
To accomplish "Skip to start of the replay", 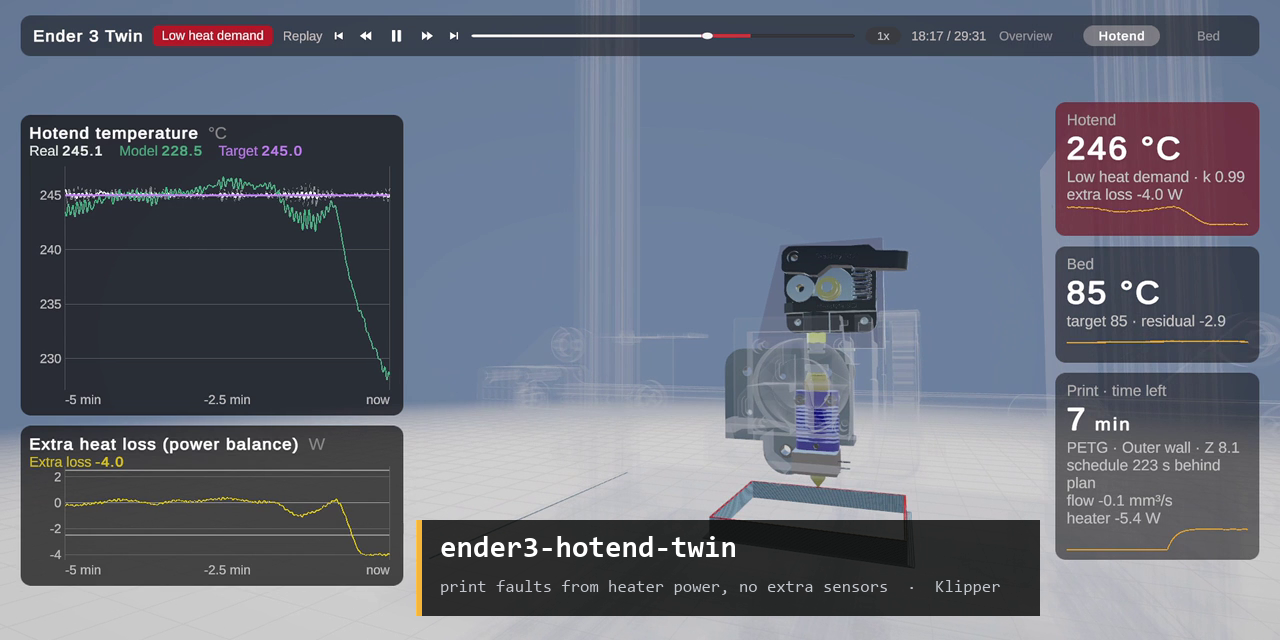I will [339, 36].
